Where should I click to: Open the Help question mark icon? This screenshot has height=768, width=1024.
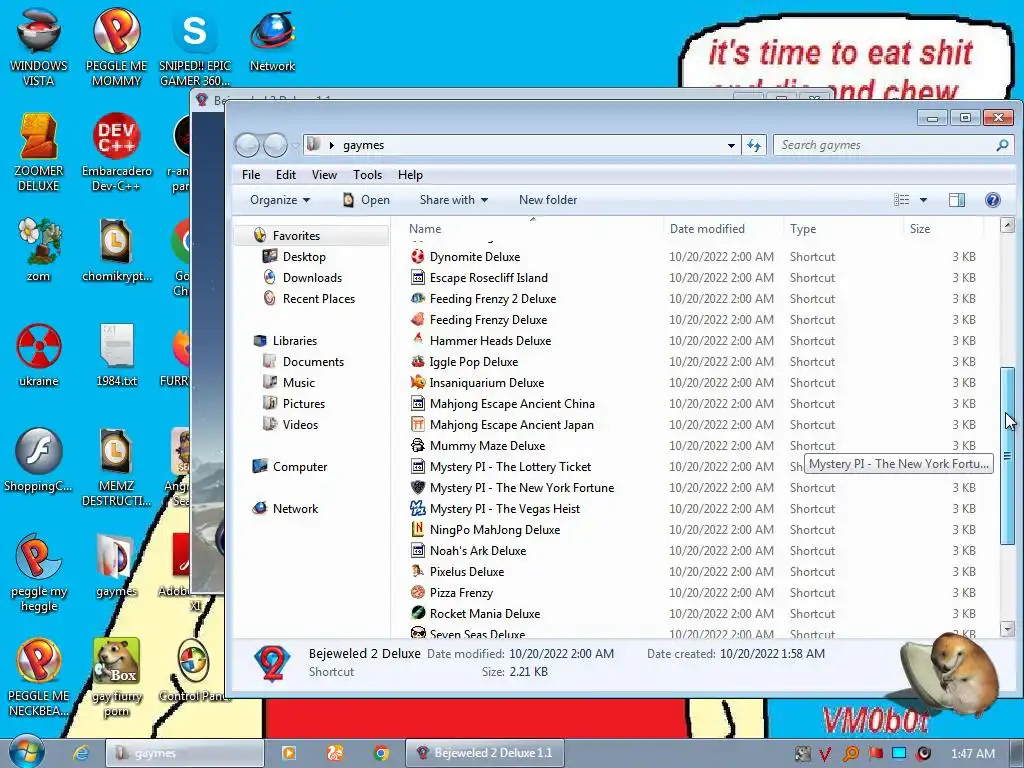pyautogui.click(x=993, y=200)
